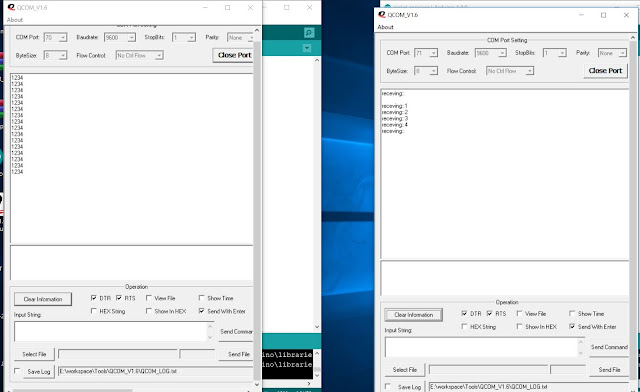Expand StopBits dropdown in right QCOM window

point(562,53)
